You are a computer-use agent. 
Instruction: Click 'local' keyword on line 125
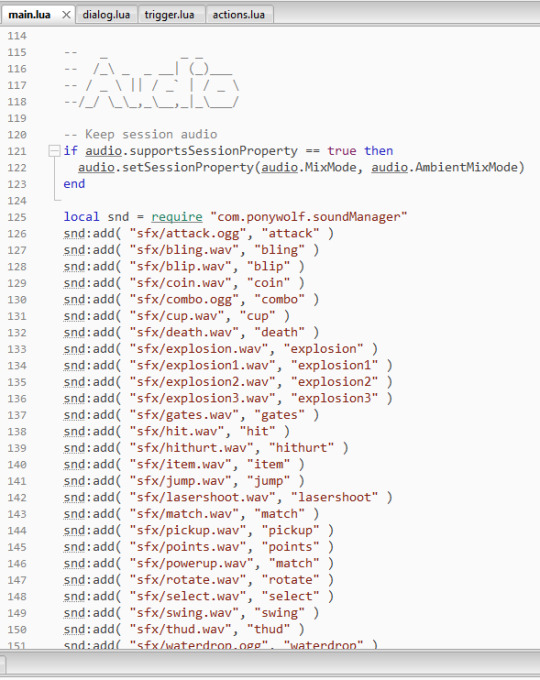click(x=82, y=217)
